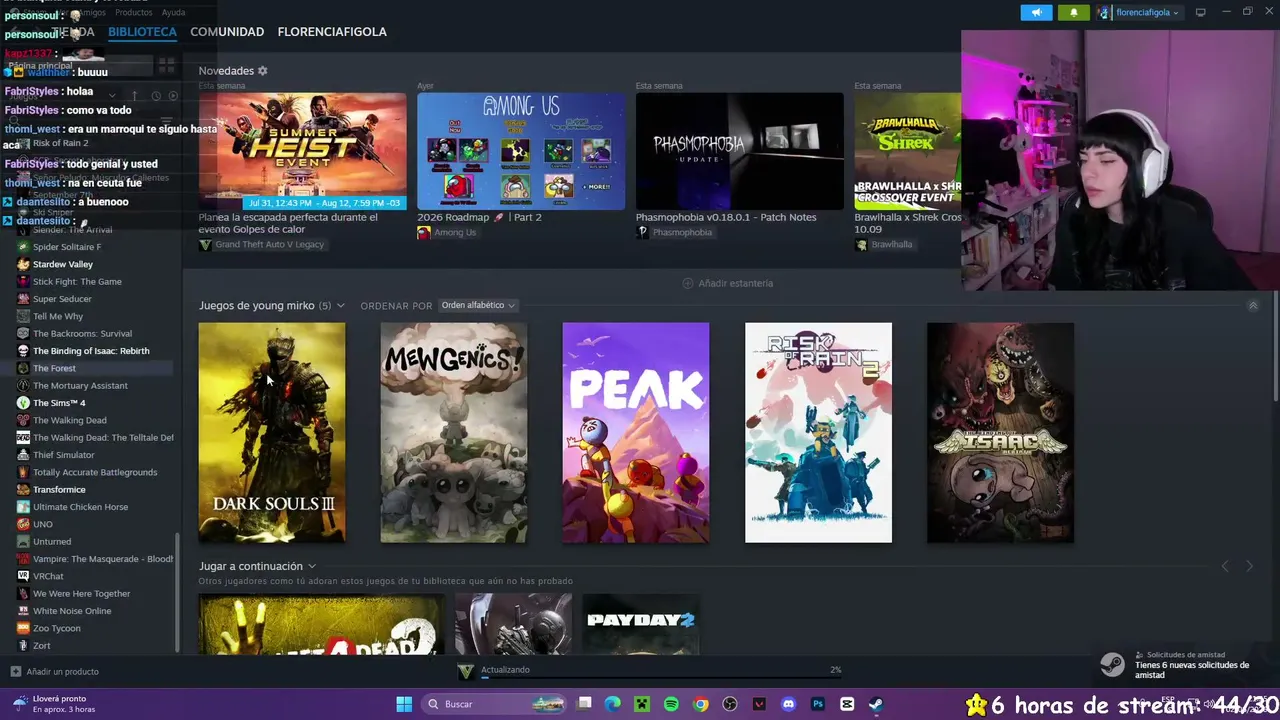
Task: Click UNO game icon in sidebar
Action: click(x=23, y=524)
